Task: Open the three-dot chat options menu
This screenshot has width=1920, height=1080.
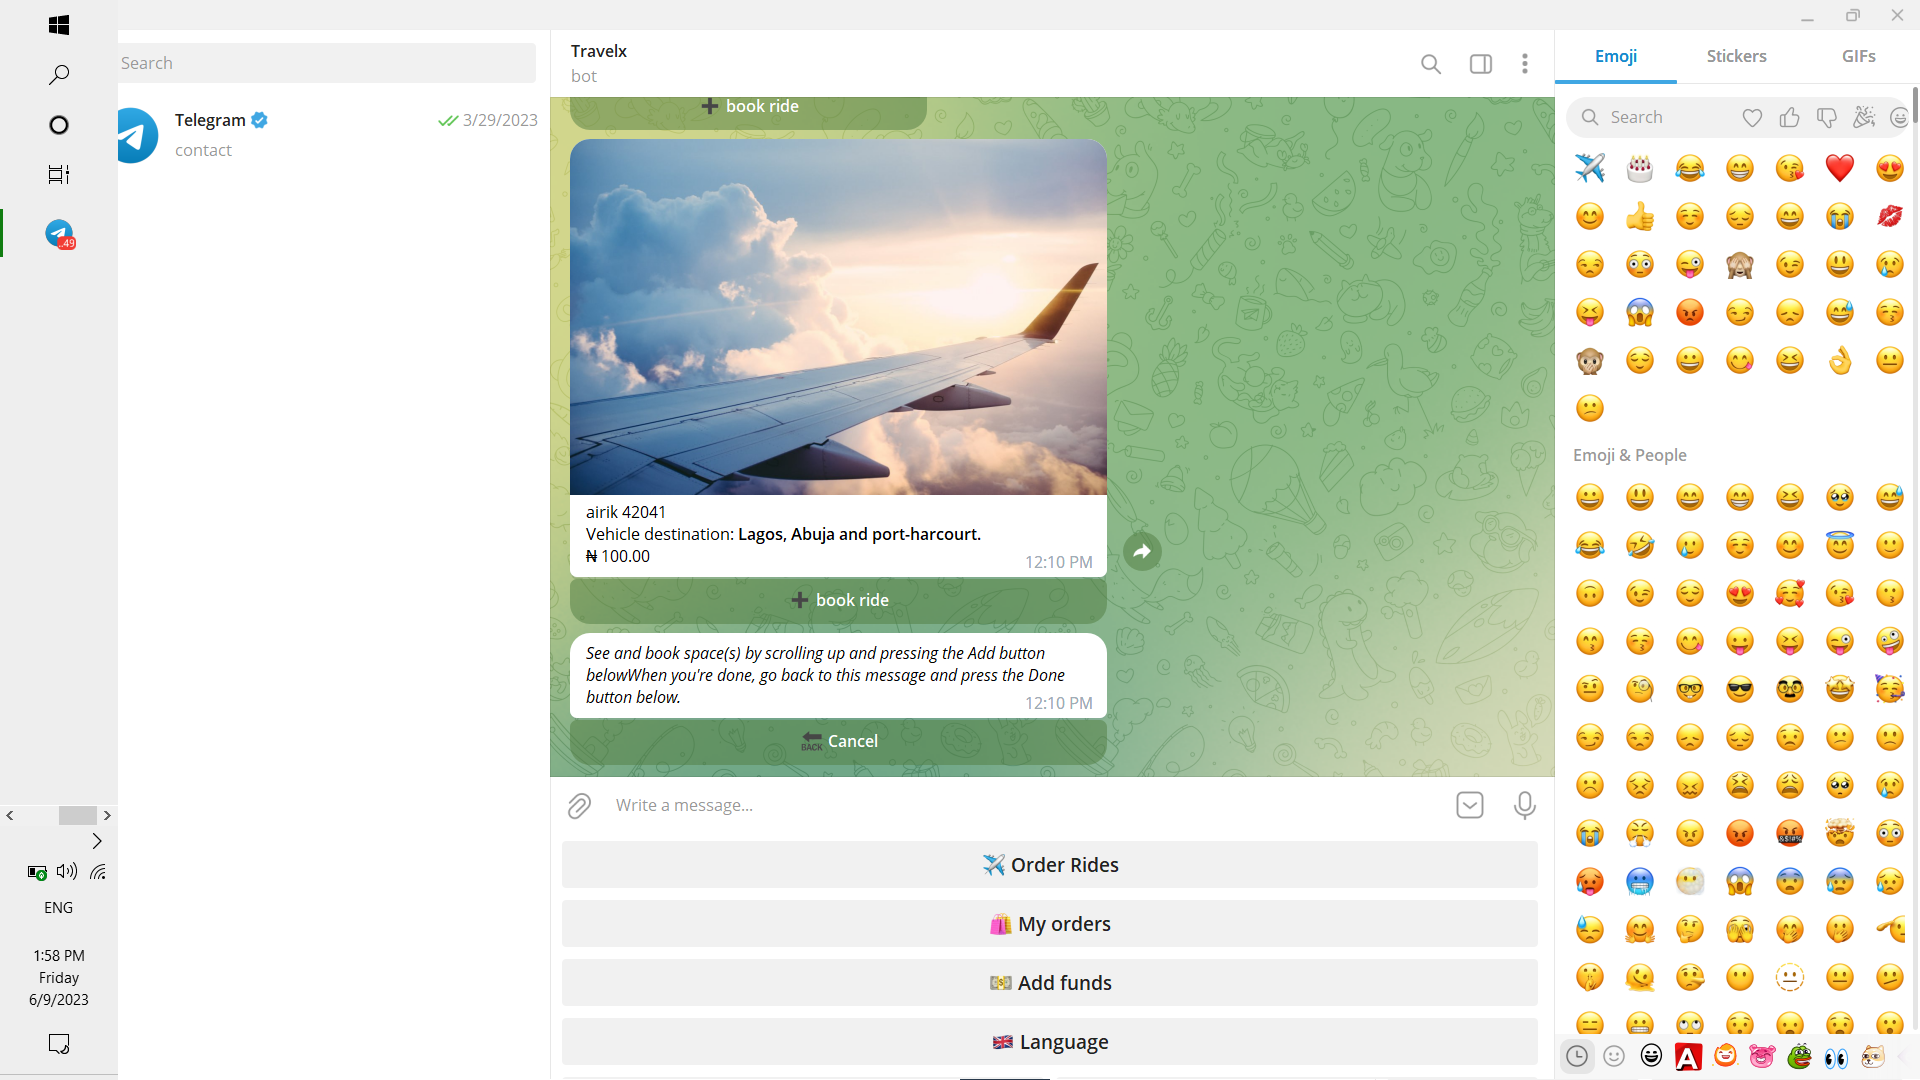Action: pyautogui.click(x=1524, y=64)
